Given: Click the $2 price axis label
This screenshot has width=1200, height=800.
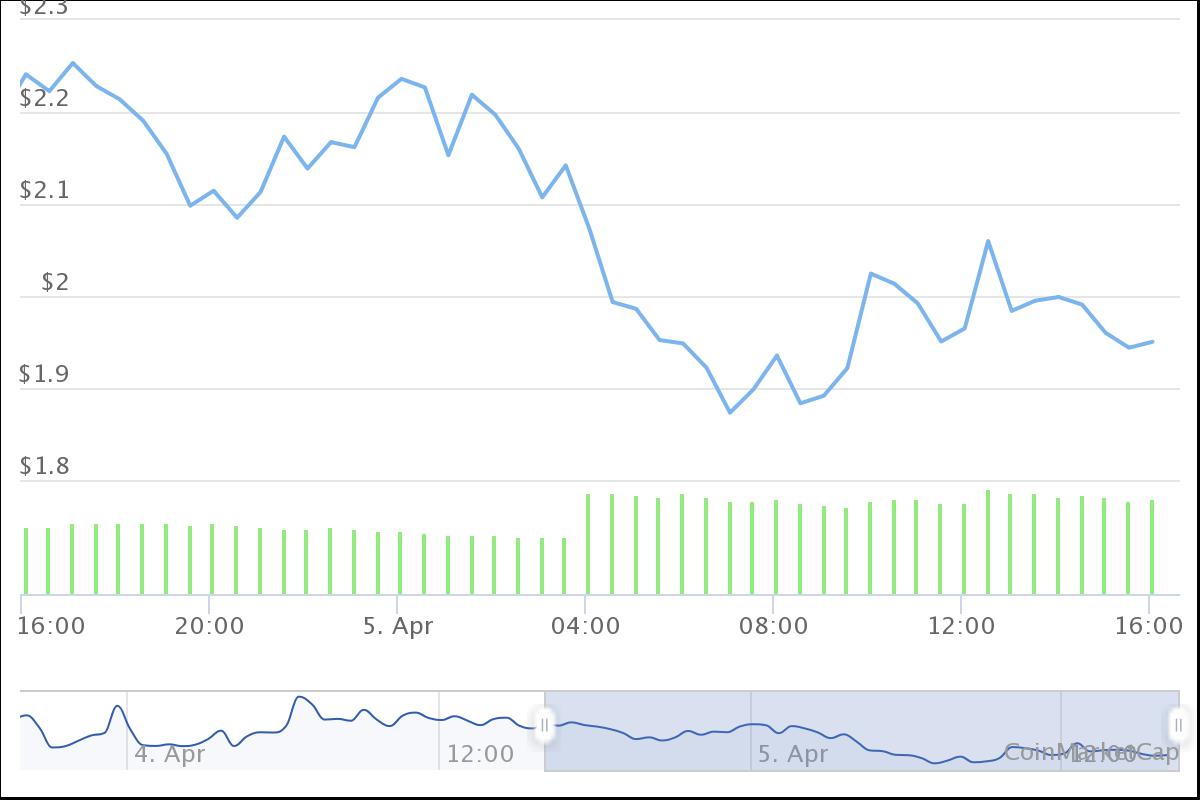Looking at the screenshot, I should pyautogui.click(x=55, y=282).
